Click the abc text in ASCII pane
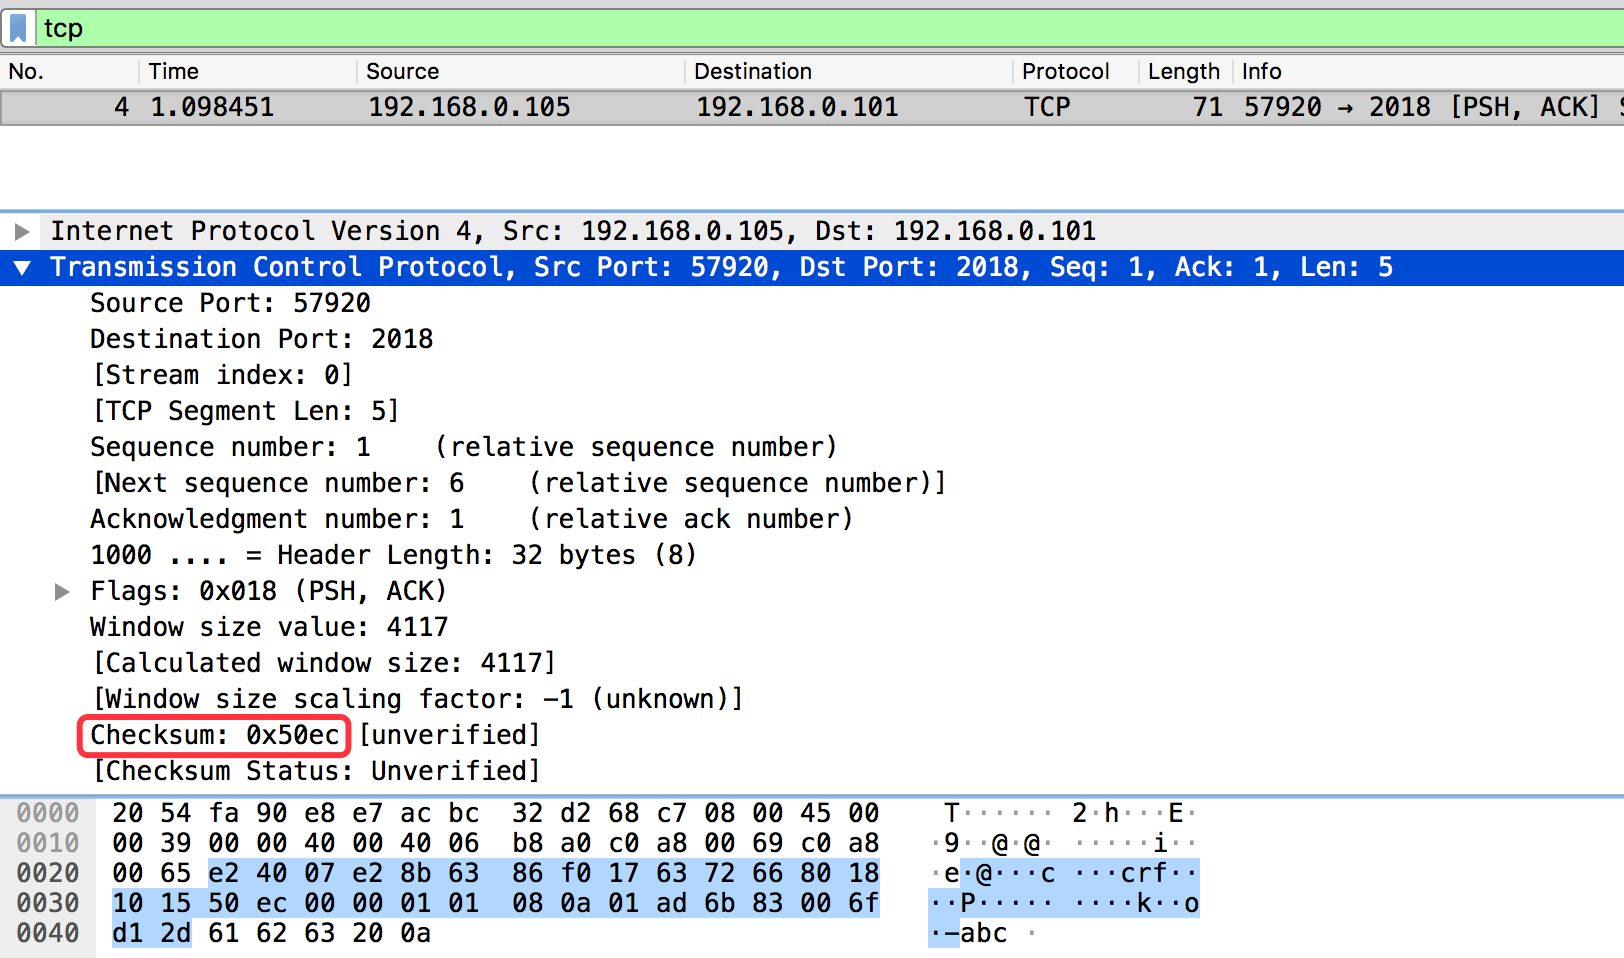 click(983, 933)
